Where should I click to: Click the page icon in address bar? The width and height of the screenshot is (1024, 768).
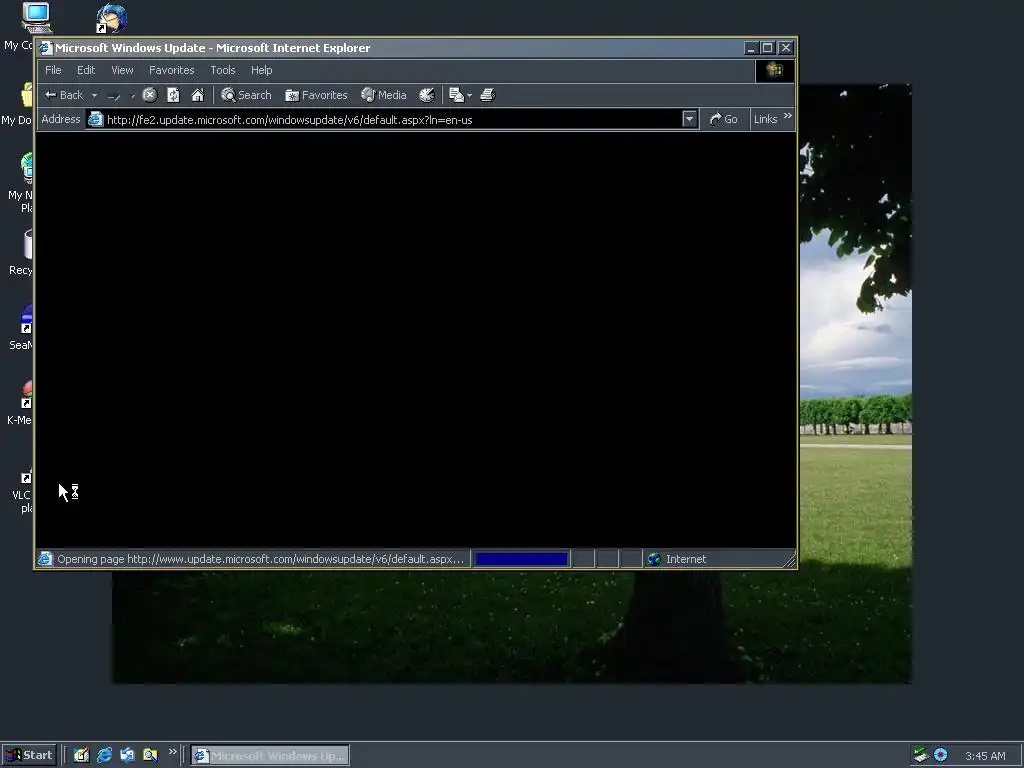pyautogui.click(x=95, y=120)
